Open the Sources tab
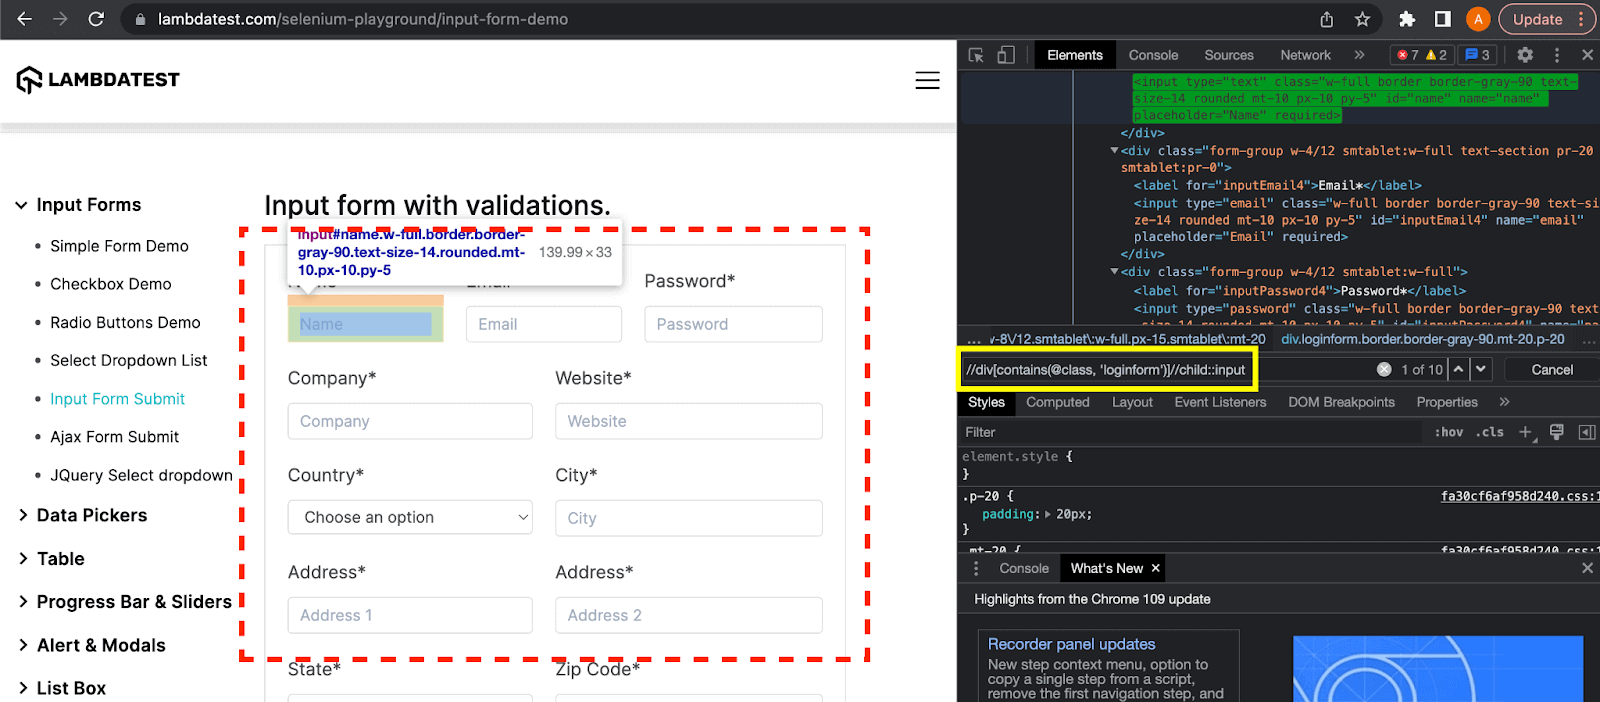1600x702 pixels. click(x=1229, y=55)
